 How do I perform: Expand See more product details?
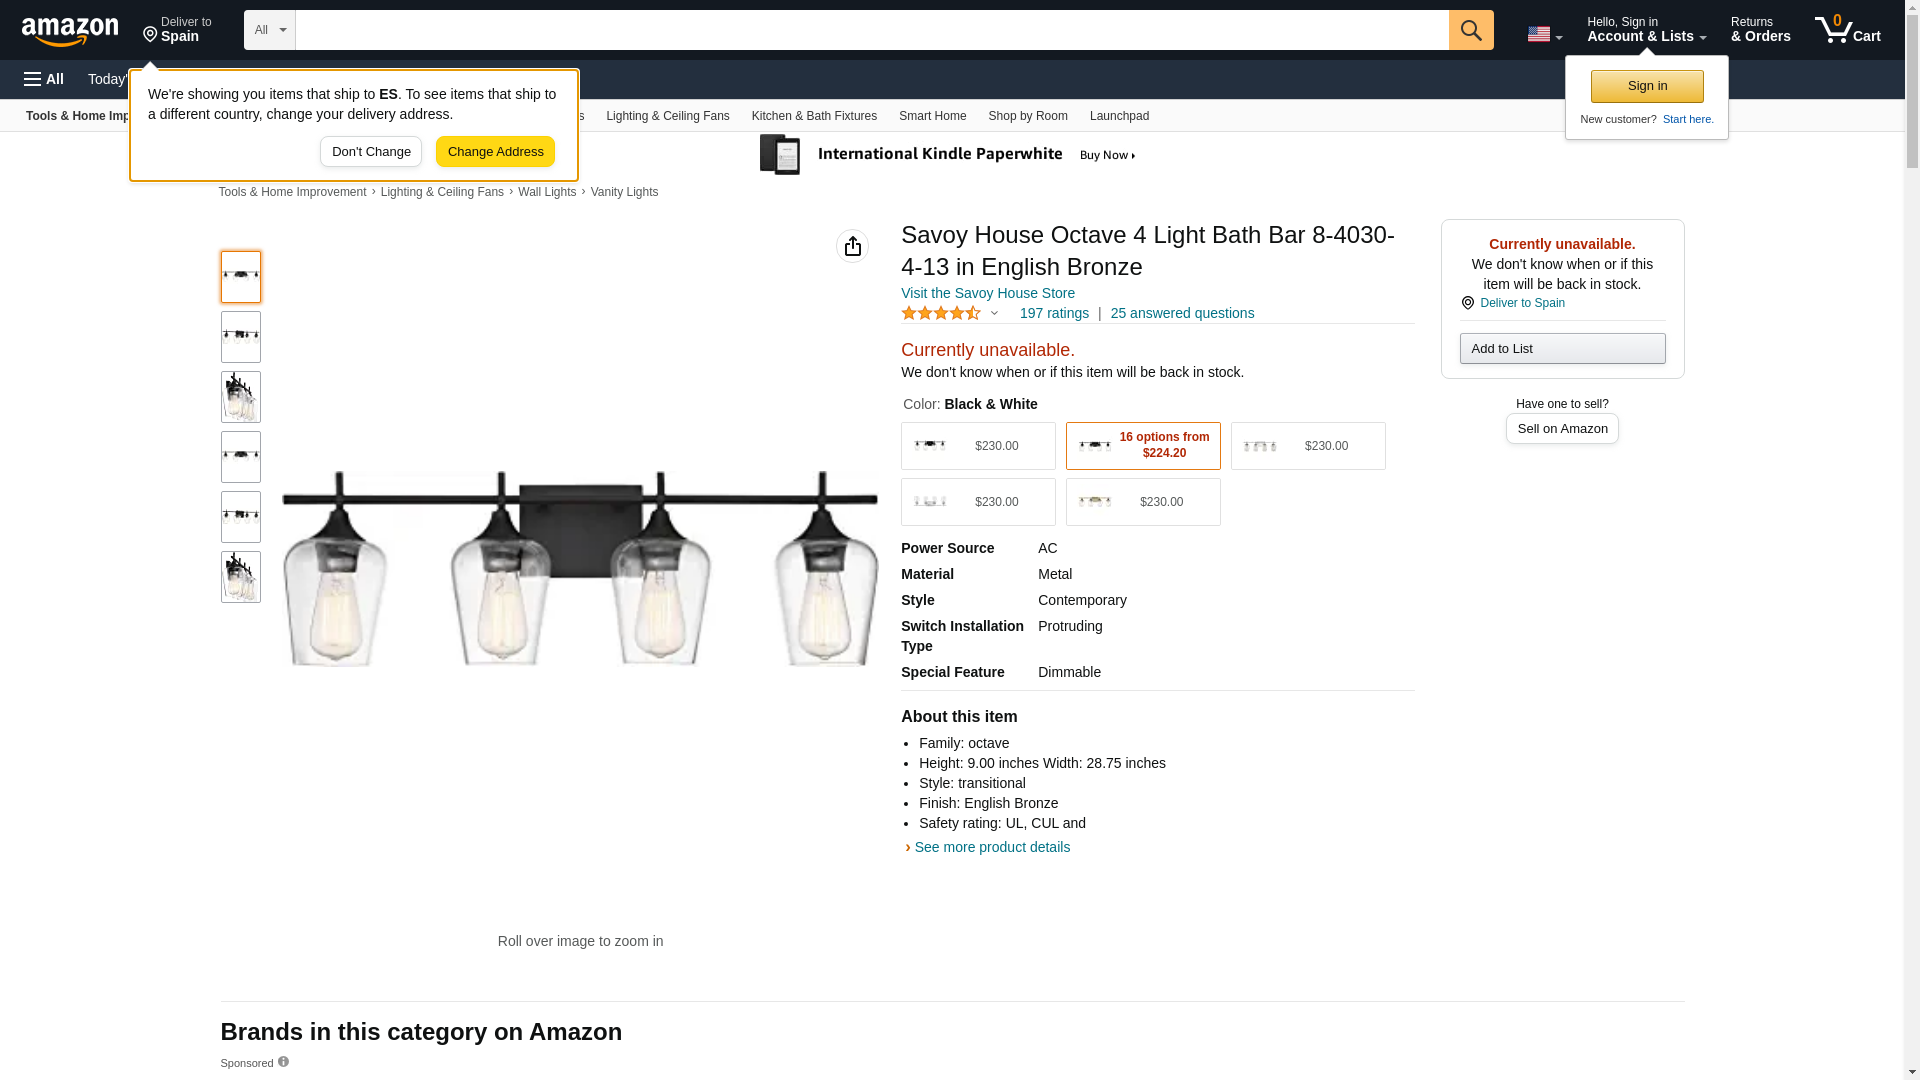coord(991,847)
